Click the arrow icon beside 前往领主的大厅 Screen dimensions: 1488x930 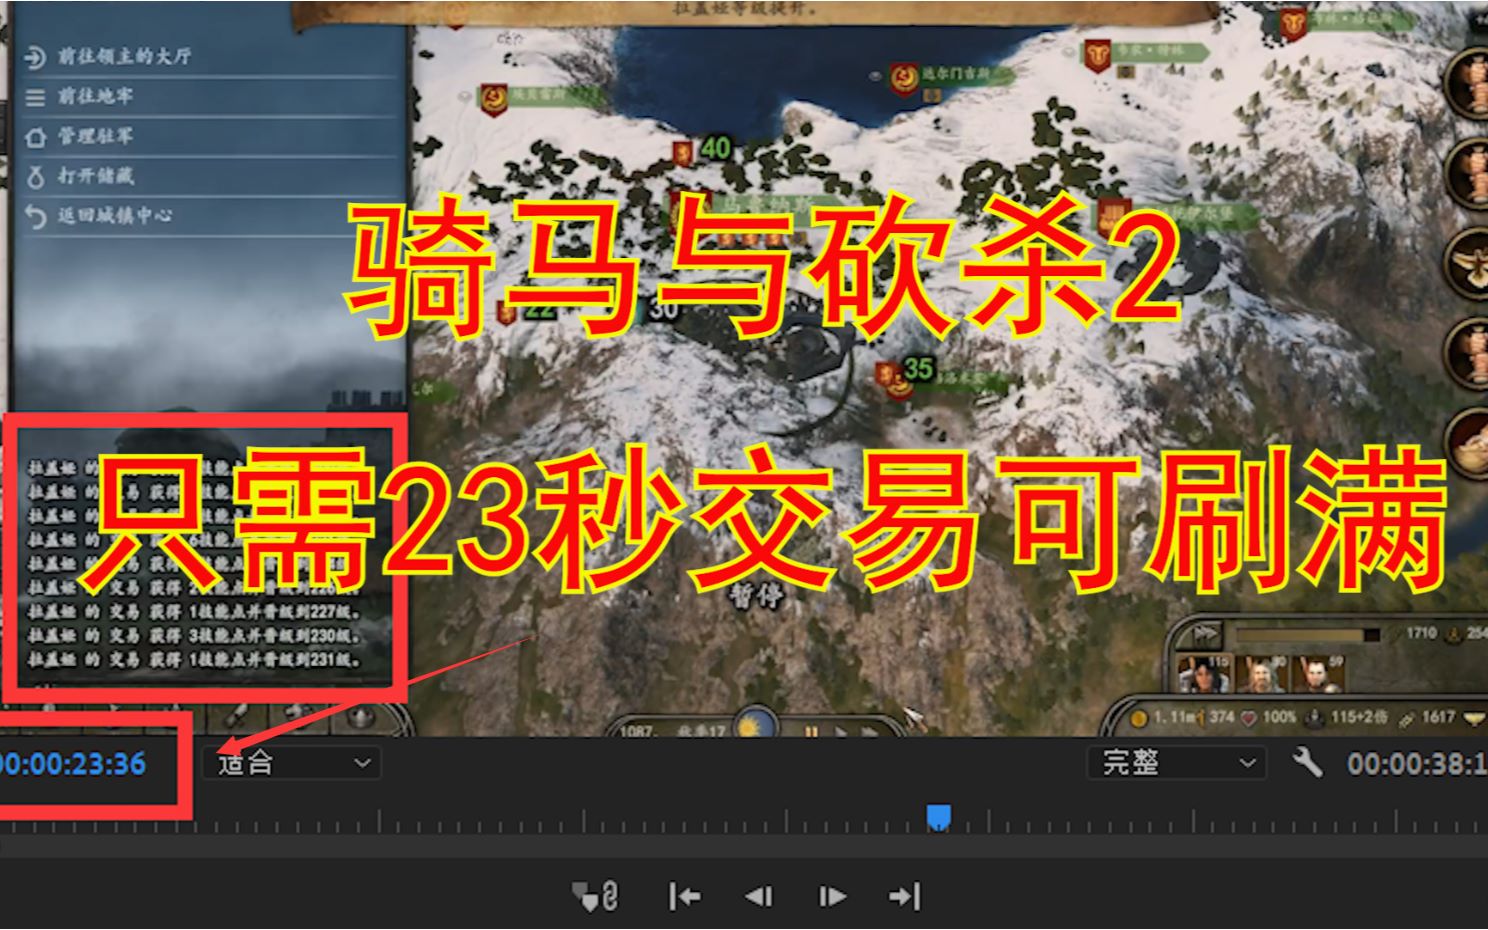[x=35, y=57]
